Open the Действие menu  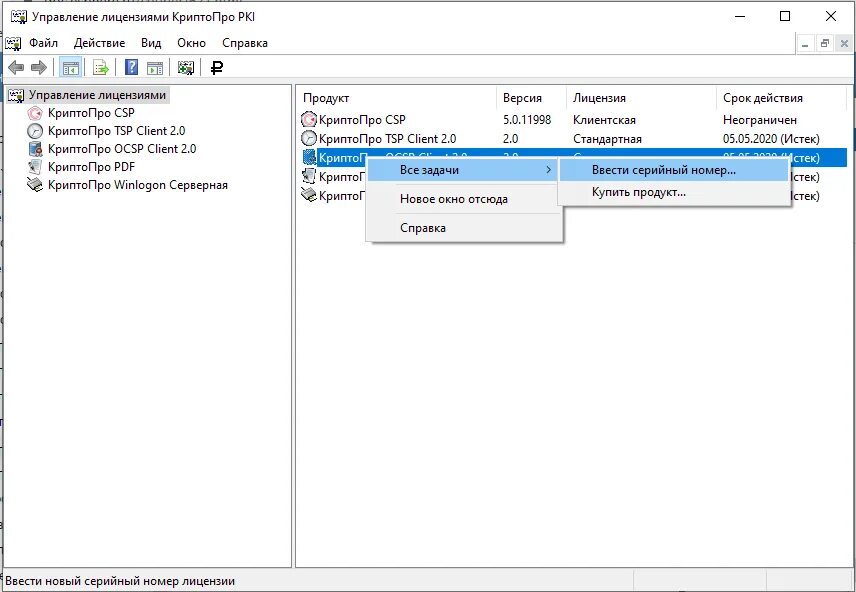[99, 43]
